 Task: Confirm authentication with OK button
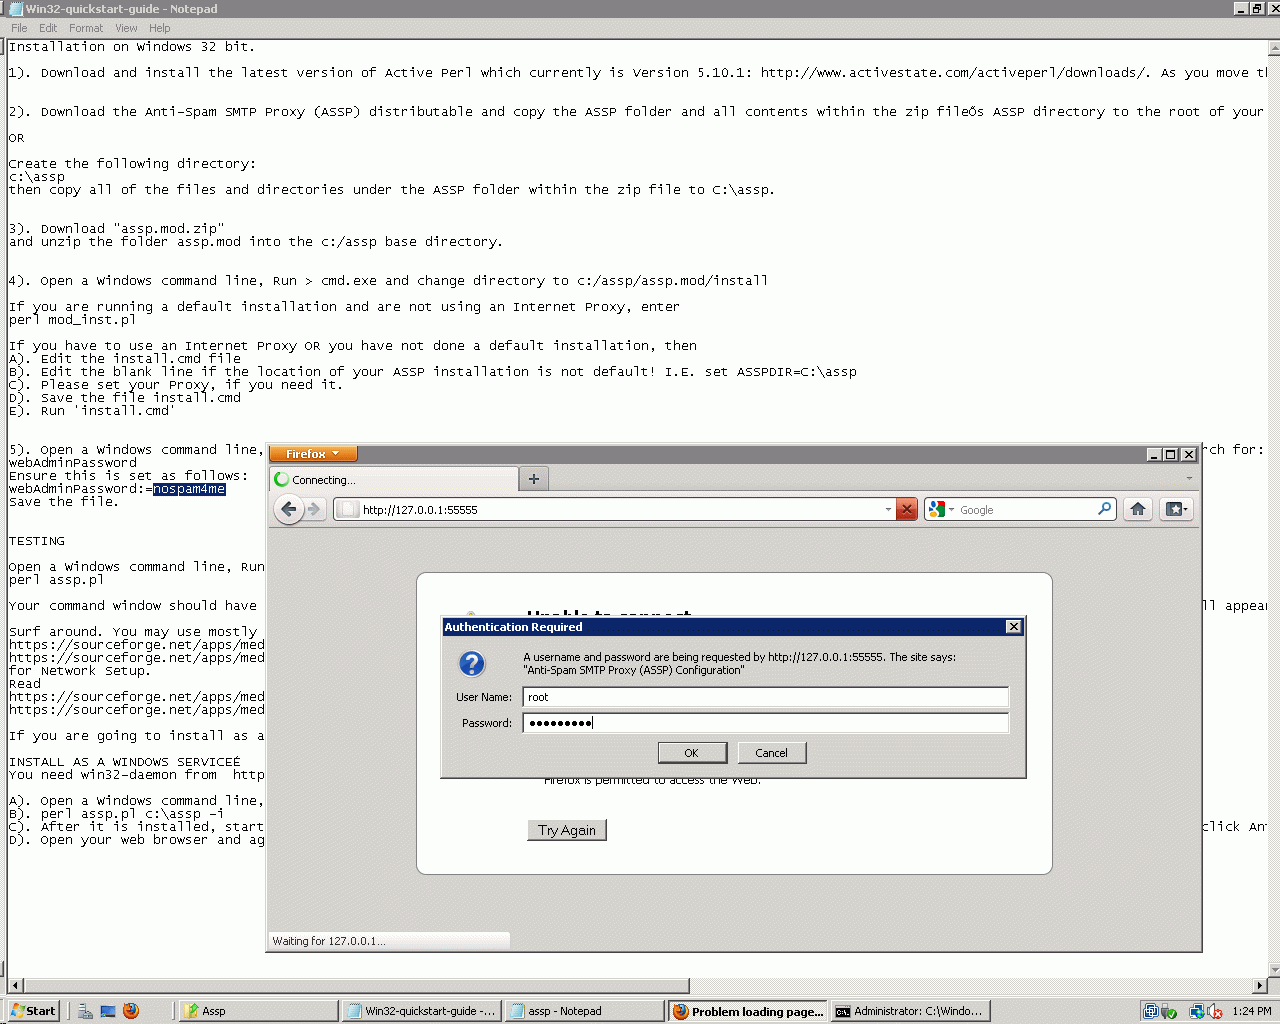coord(691,753)
